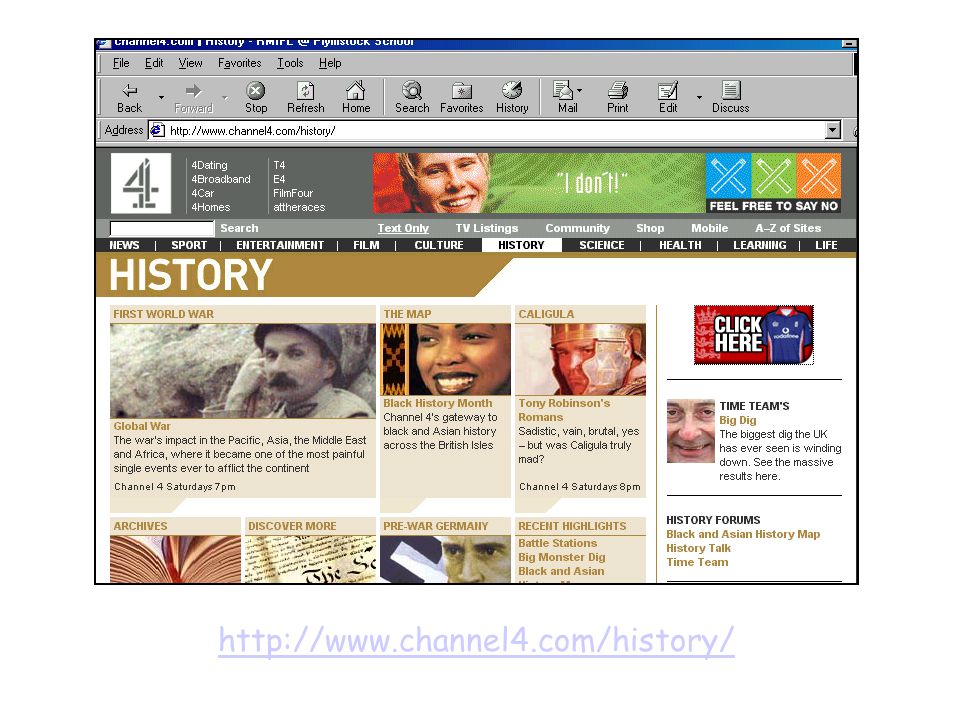This screenshot has height=720, width=960.
Task: Click the Global War article link
Action: (142, 426)
